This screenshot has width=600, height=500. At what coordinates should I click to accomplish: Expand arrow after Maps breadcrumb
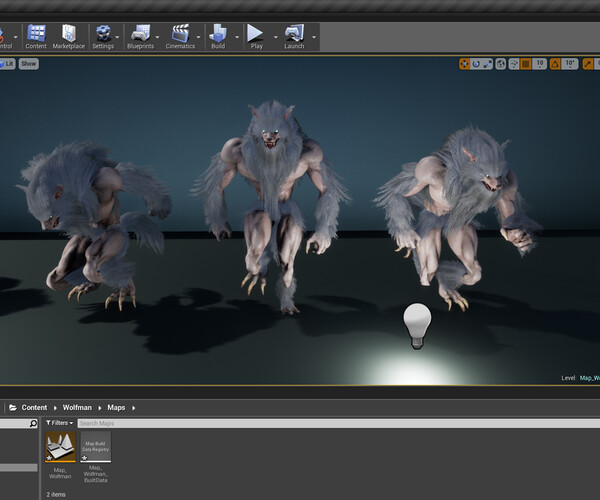click(133, 408)
